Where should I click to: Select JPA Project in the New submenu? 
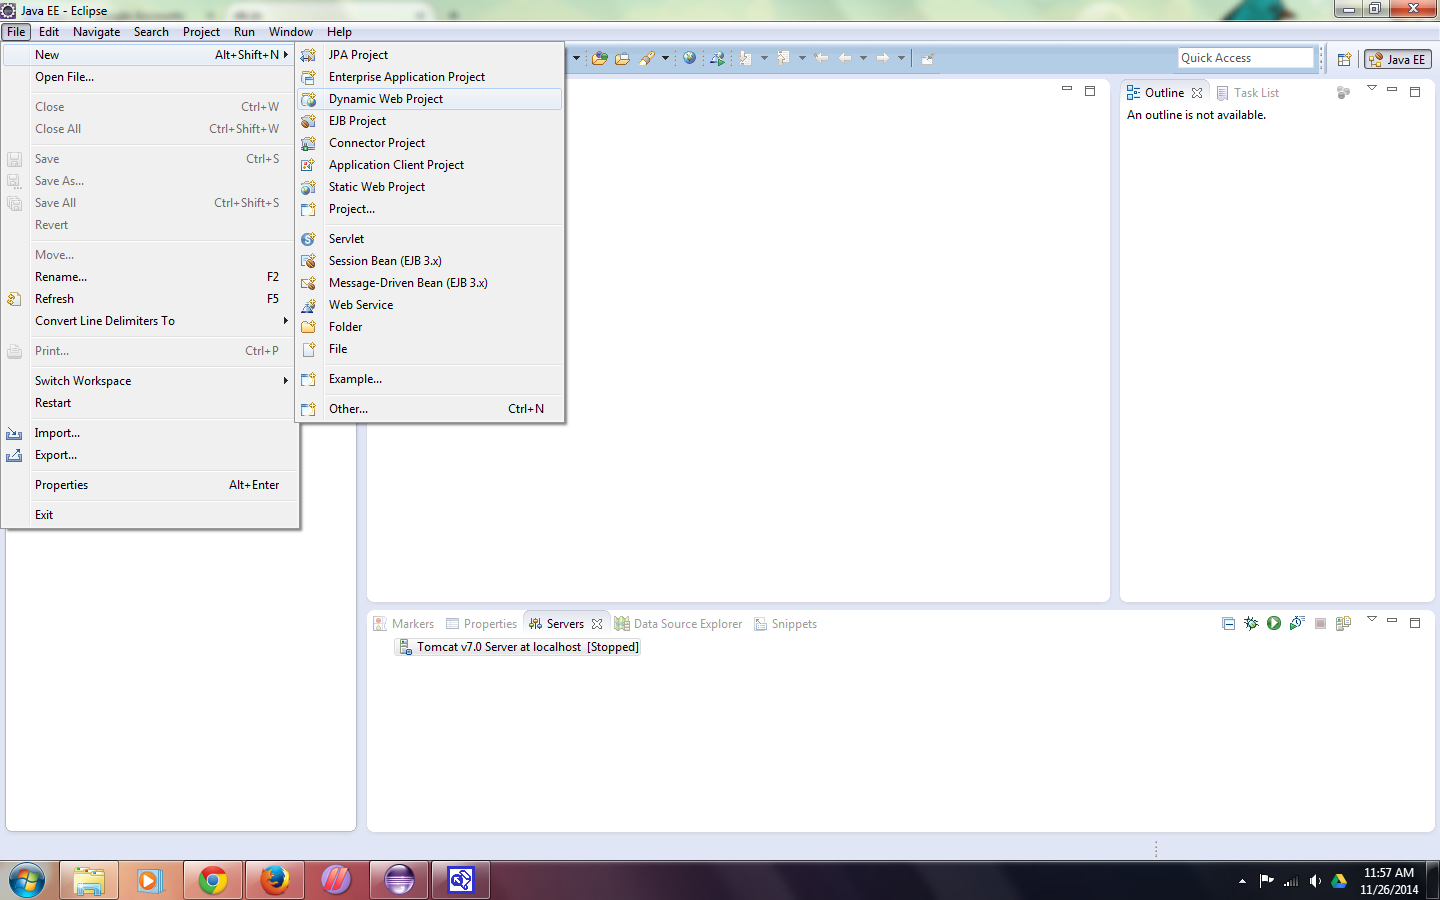tap(430, 55)
